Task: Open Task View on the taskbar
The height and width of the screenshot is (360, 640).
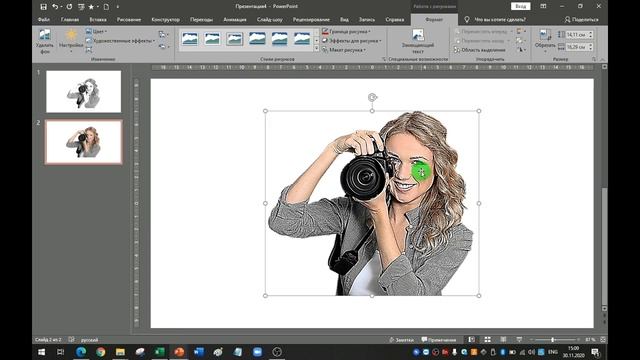Action: (60, 352)
